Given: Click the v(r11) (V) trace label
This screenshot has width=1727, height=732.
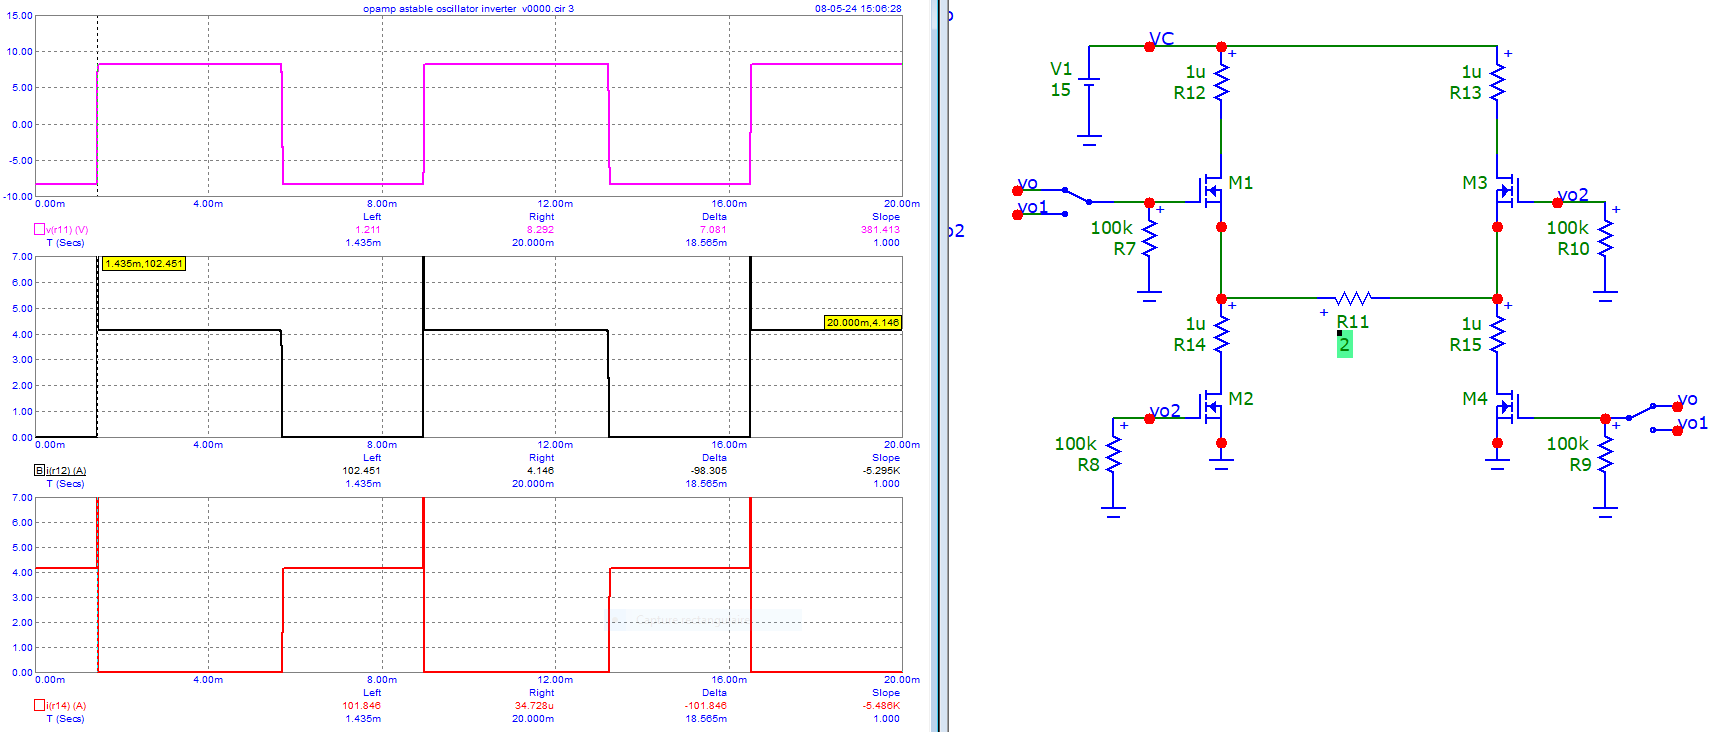Looking at the screenshot, I should [67, 230].
